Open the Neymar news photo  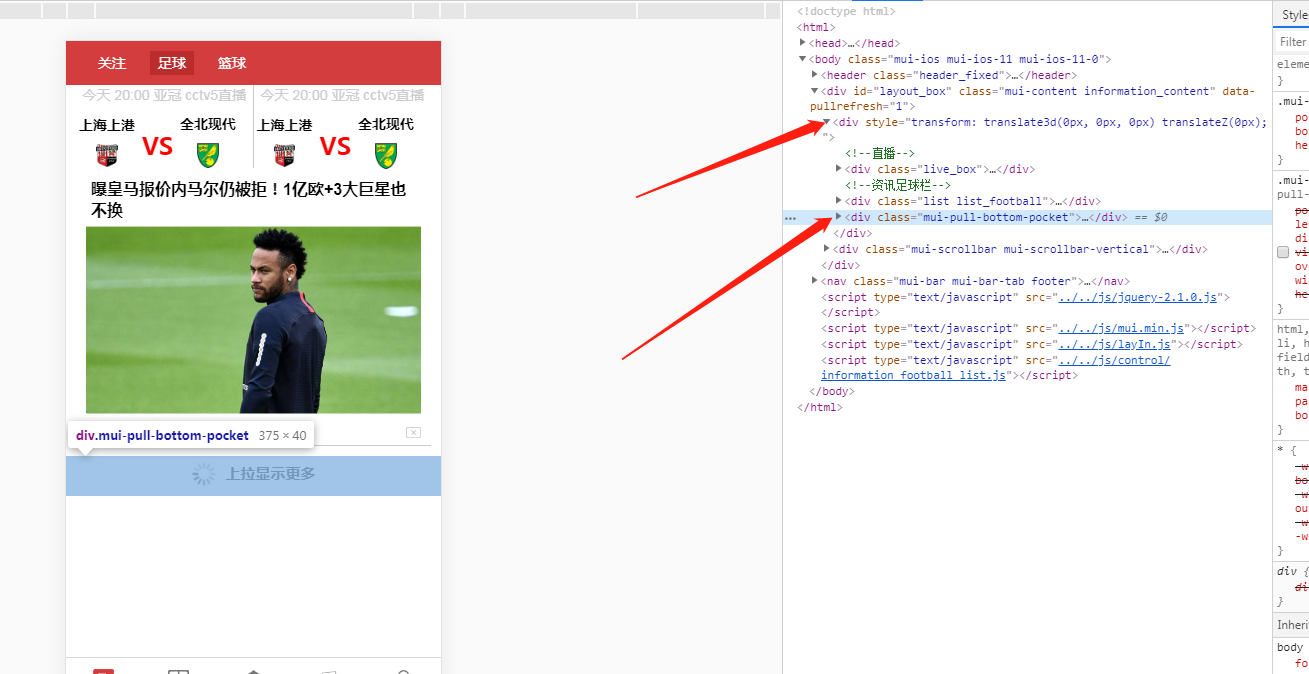[x=253, y=320]
